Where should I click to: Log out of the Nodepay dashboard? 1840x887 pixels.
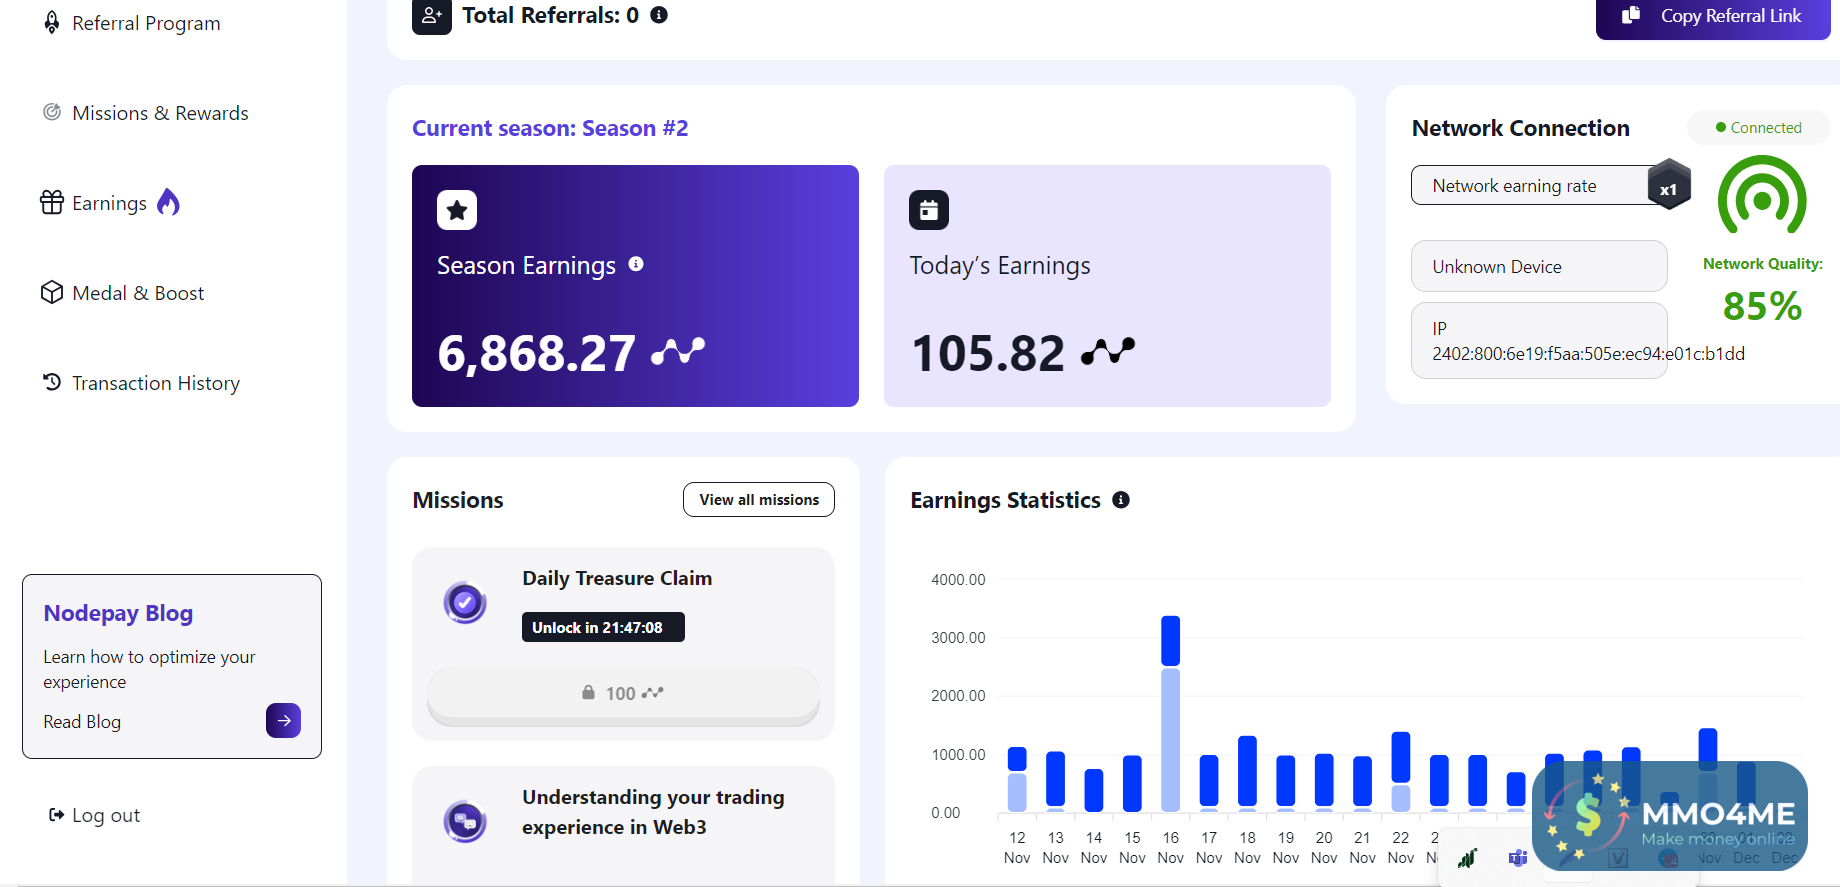point(95,815)
